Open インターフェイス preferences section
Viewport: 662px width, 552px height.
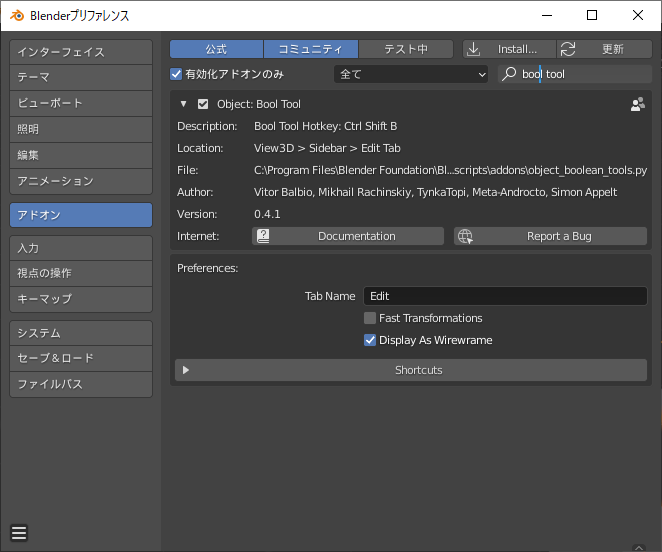point(81,52)
